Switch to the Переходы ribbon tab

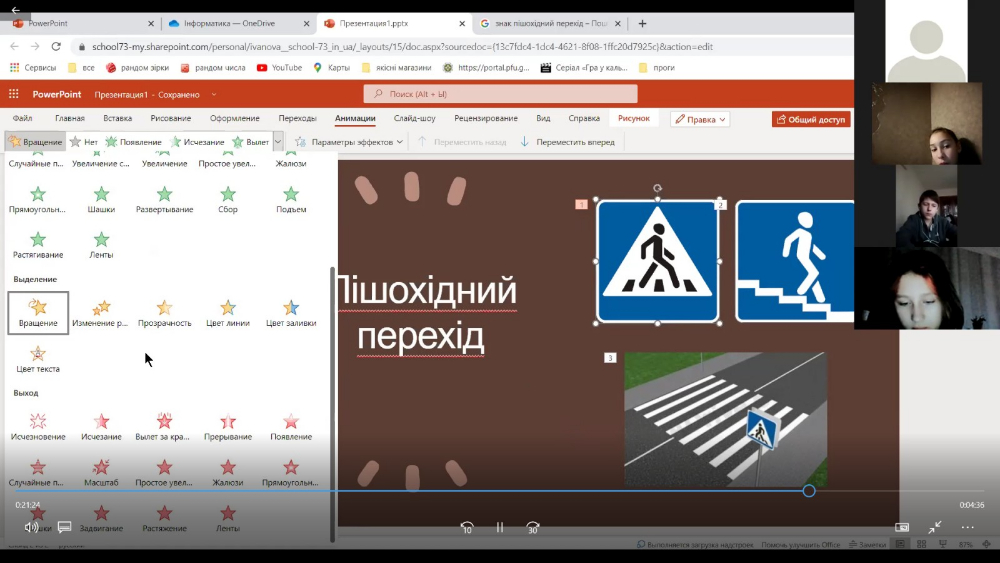[297, 118]
